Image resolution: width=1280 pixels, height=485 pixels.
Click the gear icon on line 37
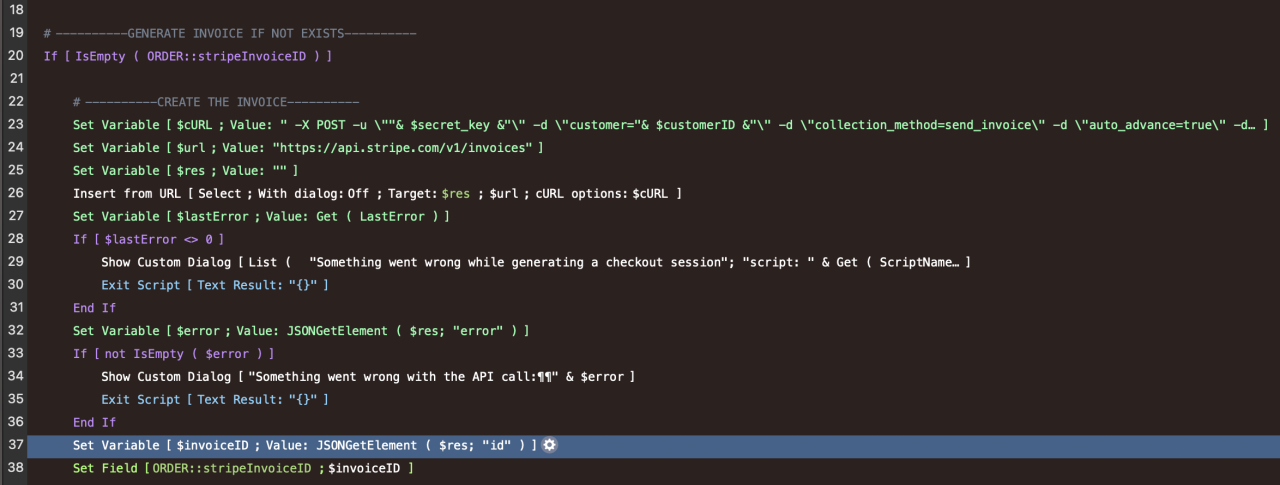click(x=549, y=445)
